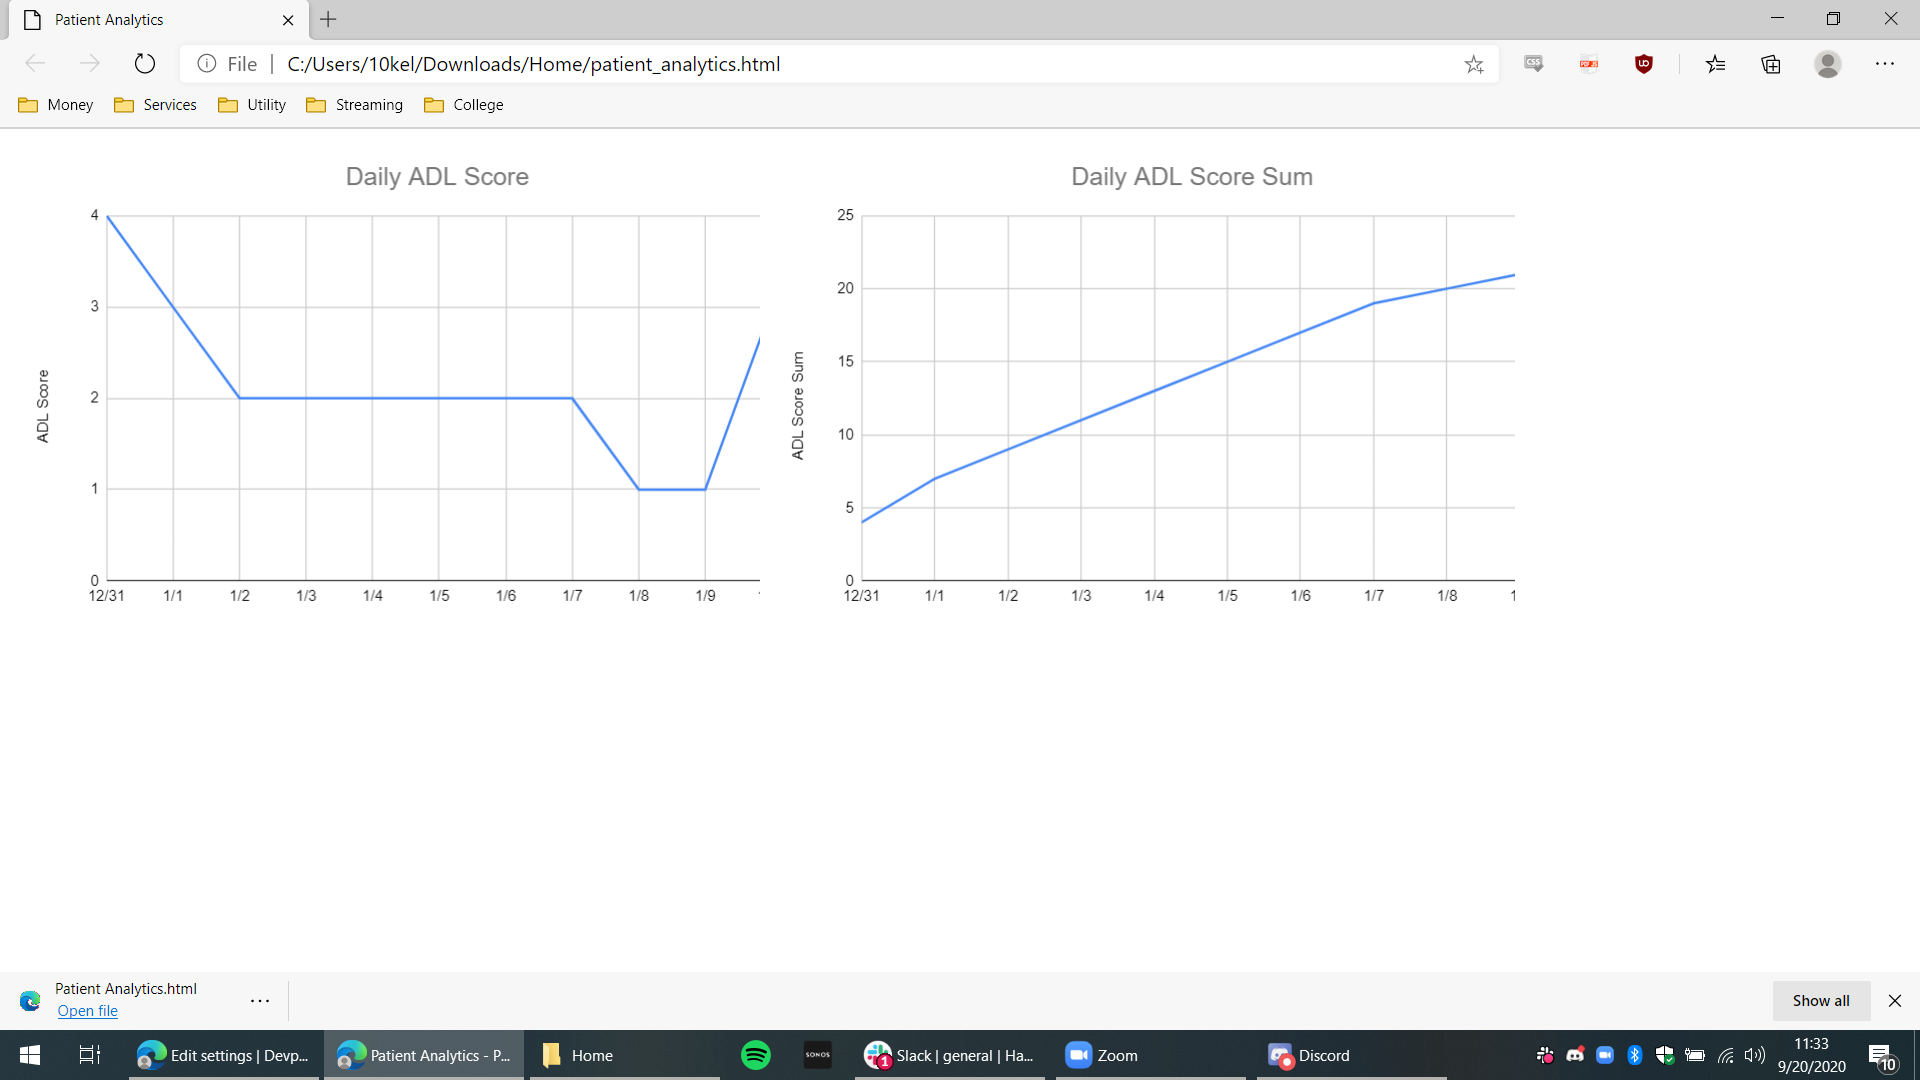The width and height of the screenshot is (1920, 1080).
Task: Switch to Slack general taskbar window
Action: pos(949,1055)
